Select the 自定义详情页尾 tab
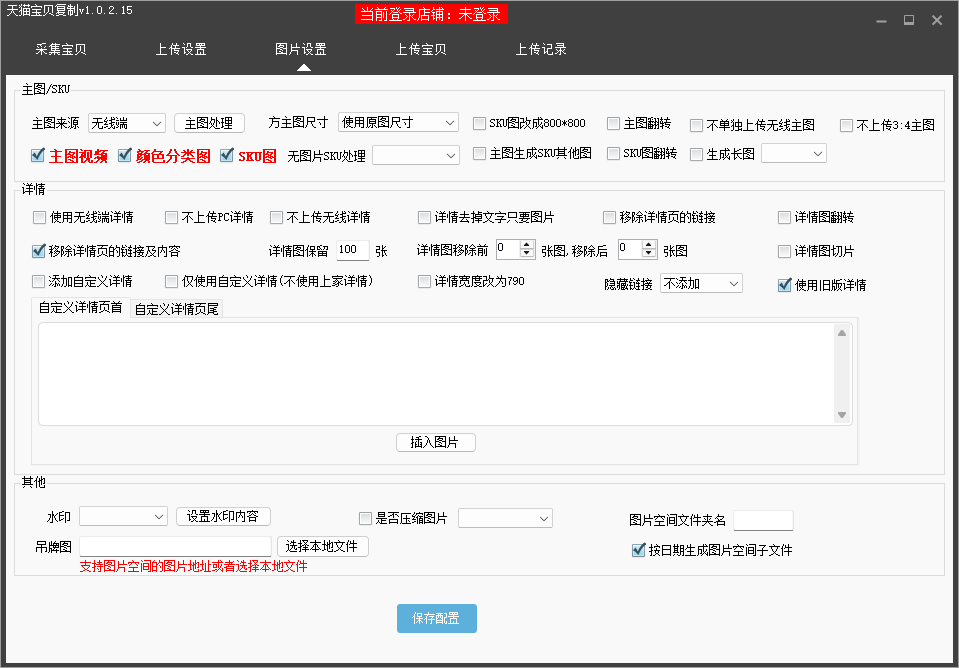The height and width of the screenshot is (668, 959). 176,309
